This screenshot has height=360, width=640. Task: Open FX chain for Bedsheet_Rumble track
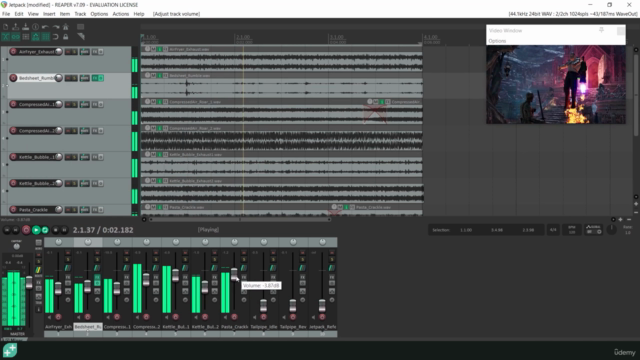click(x=95, y=78)
